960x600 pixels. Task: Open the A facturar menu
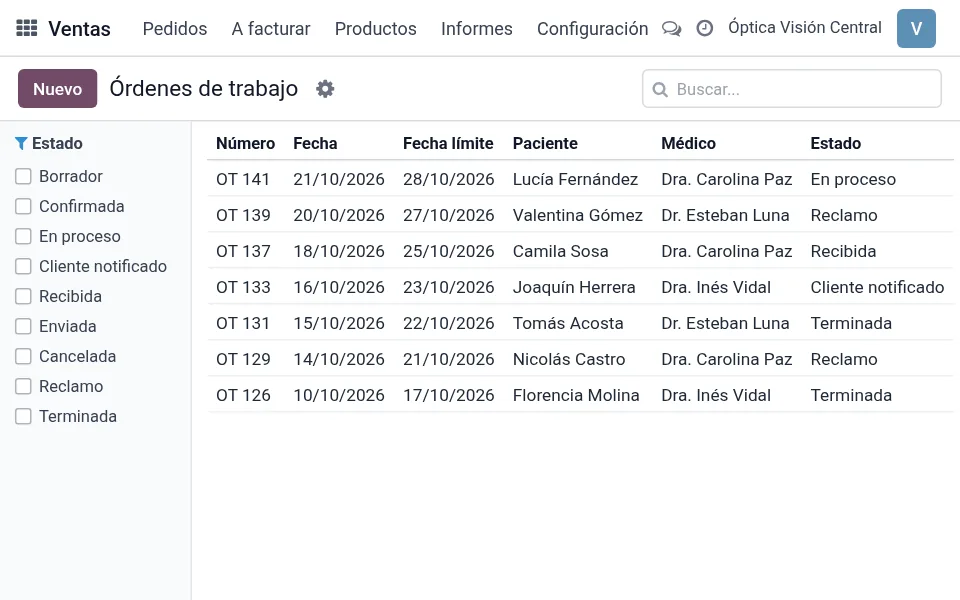click(x=271, y=29)
